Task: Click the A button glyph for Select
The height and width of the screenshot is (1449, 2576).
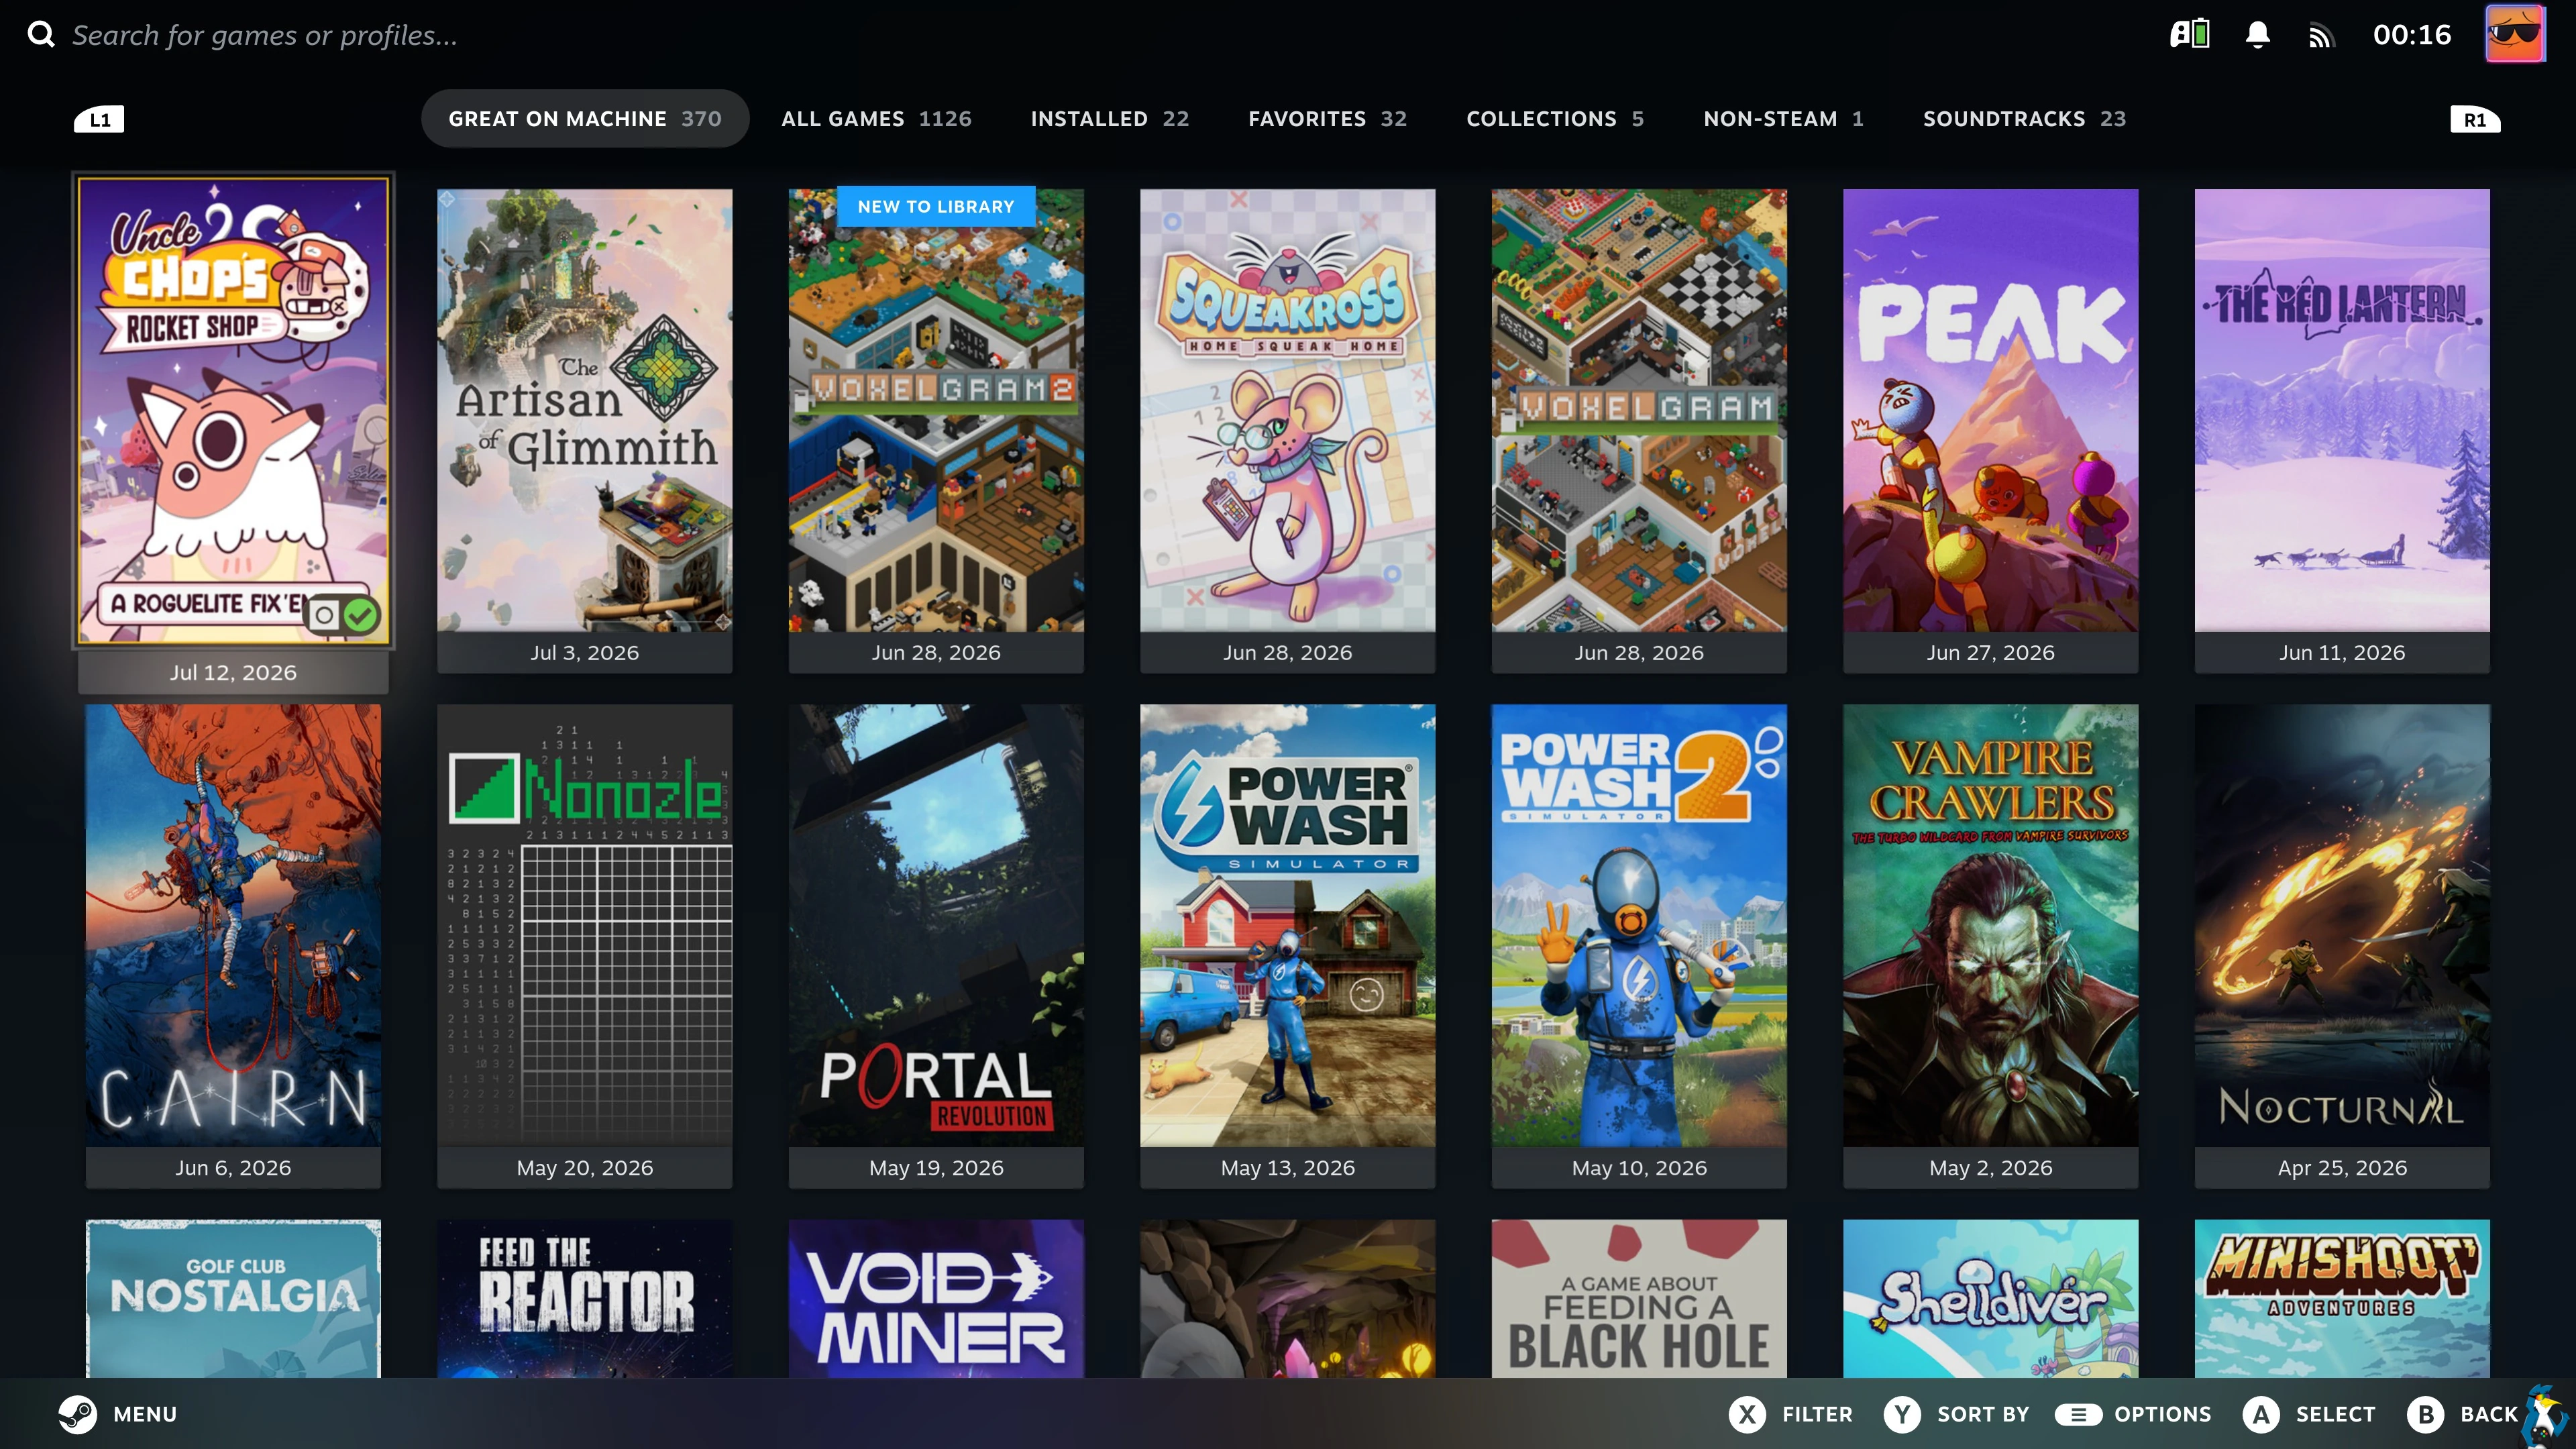Action: pyautogui.click(x=2261, y=1414)
